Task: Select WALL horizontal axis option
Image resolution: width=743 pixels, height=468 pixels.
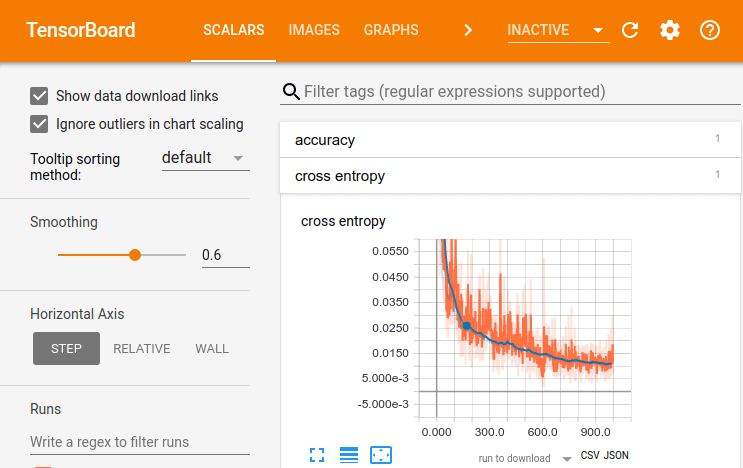Action: (x=212, y=349)
